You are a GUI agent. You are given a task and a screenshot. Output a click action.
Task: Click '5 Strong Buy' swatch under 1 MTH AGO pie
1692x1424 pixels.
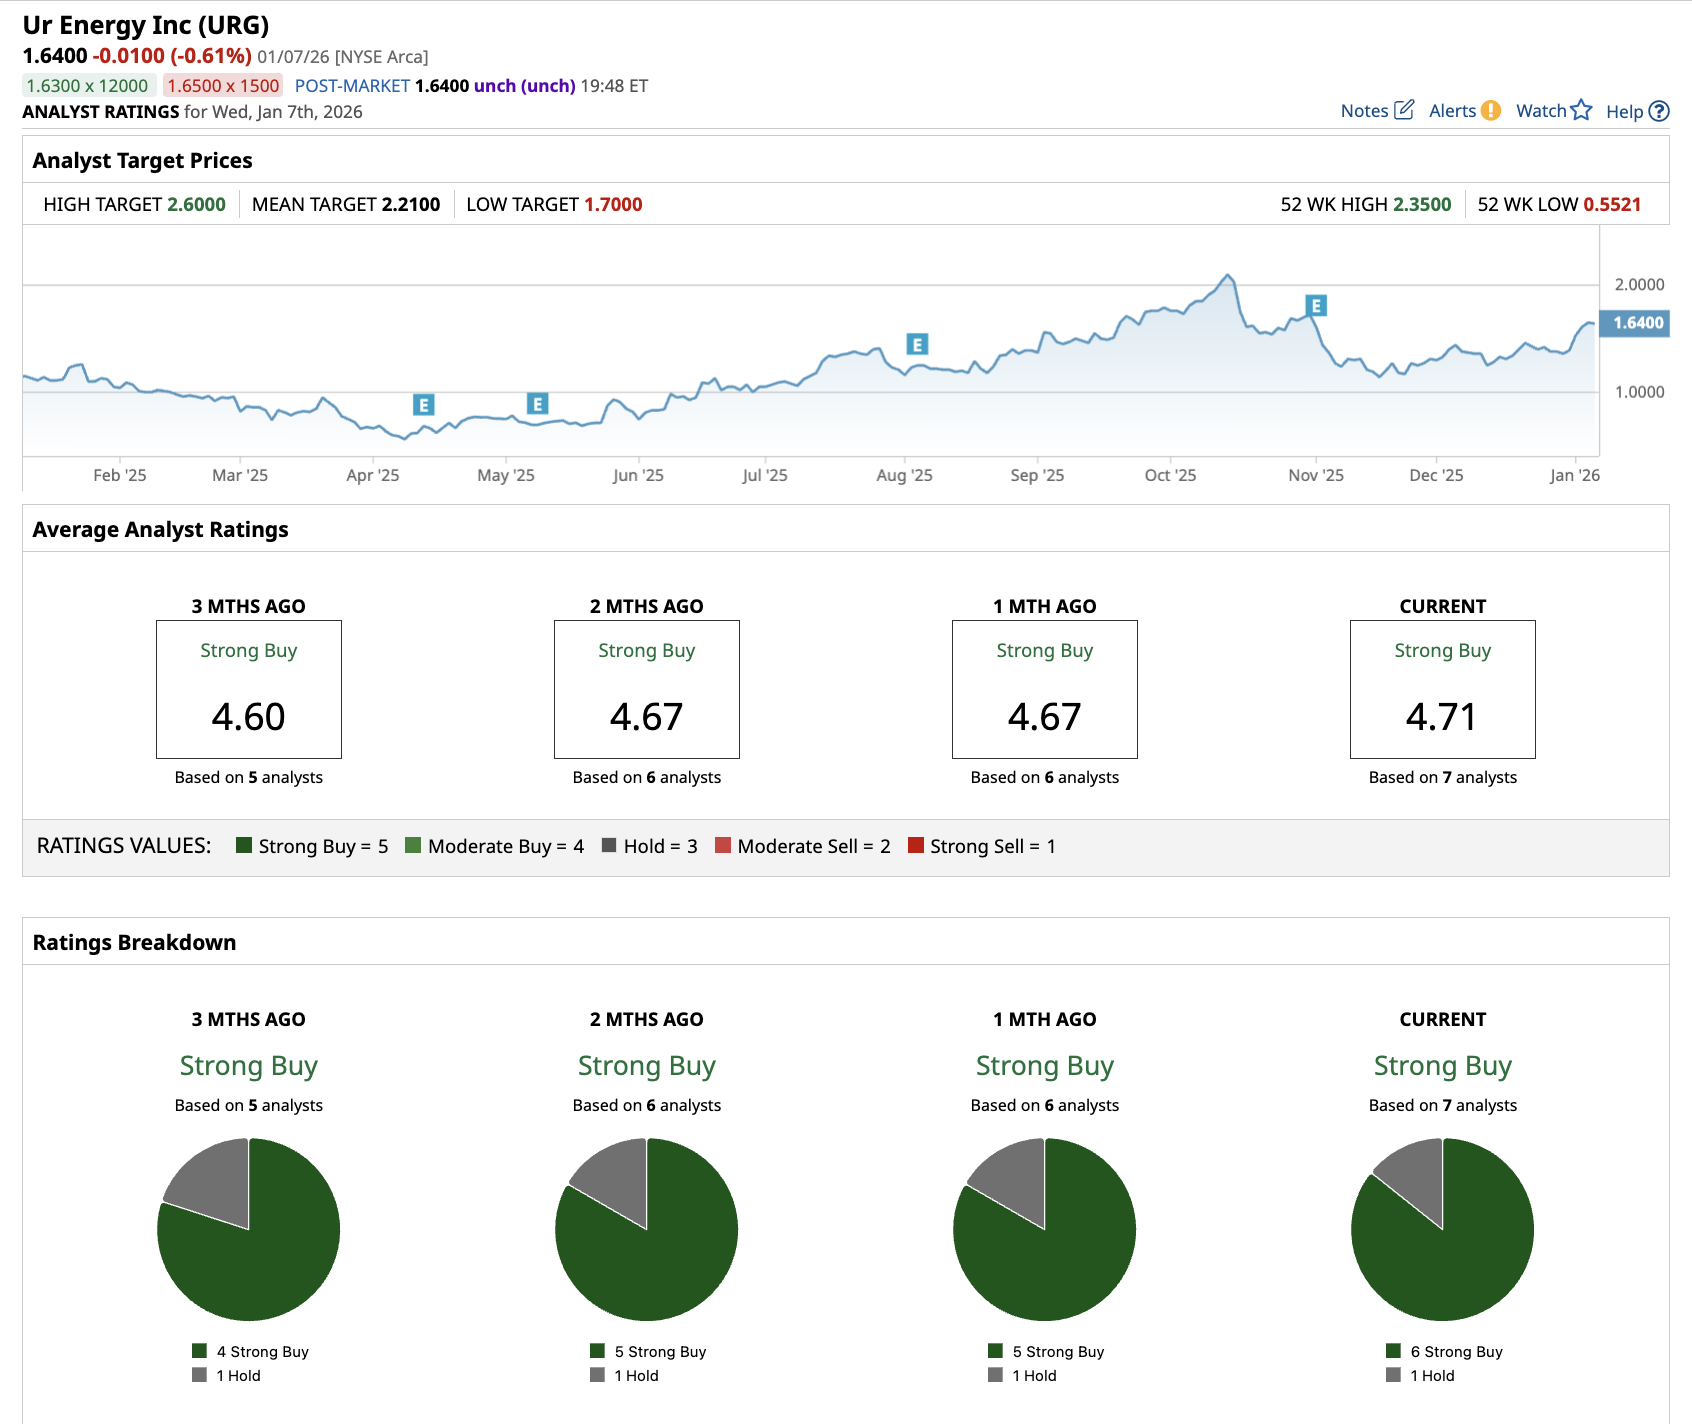[x=996, y=1350]
